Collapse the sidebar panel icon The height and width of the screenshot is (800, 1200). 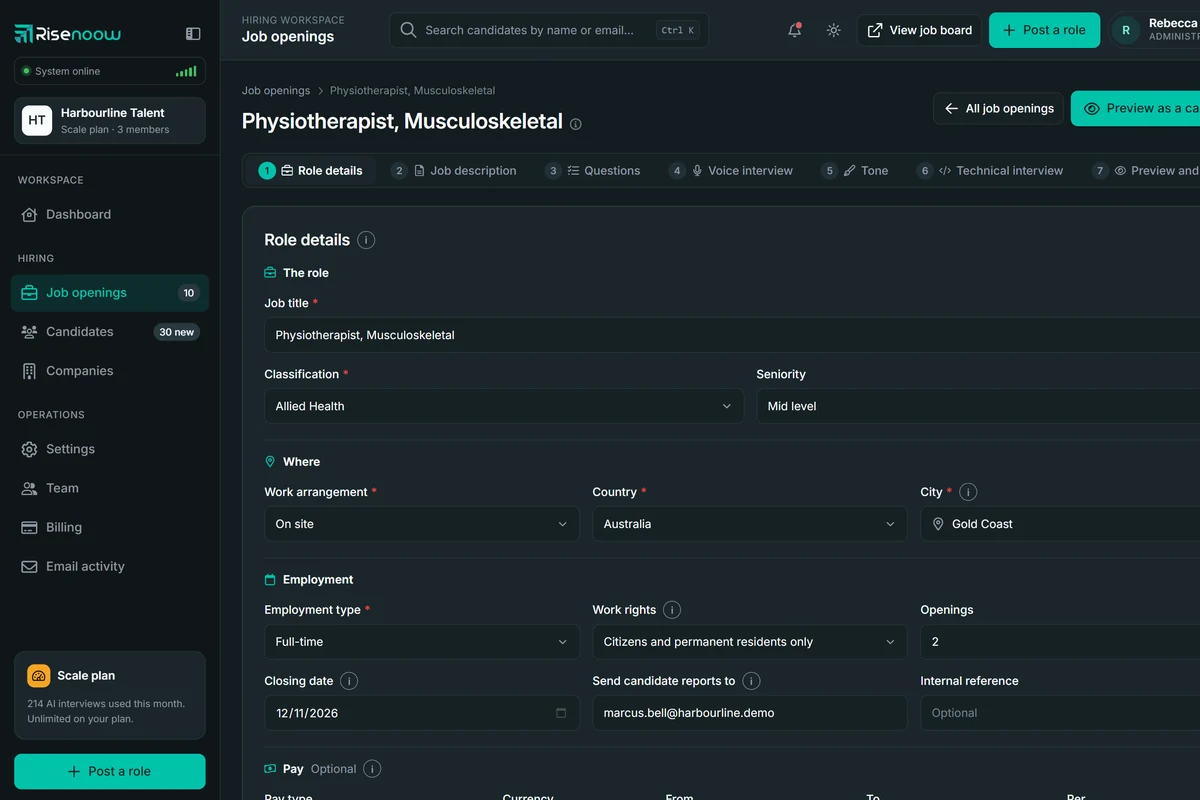tap(193, 34)
